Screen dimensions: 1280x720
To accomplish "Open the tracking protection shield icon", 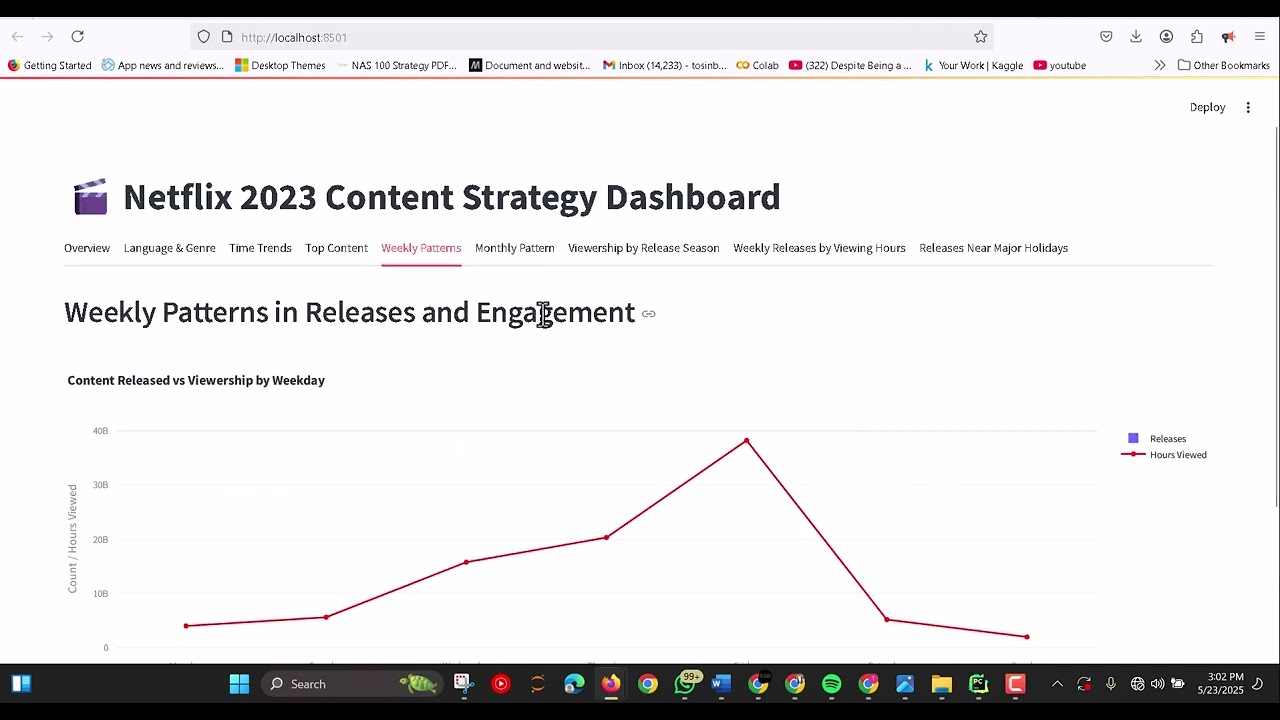I will 204,37.
